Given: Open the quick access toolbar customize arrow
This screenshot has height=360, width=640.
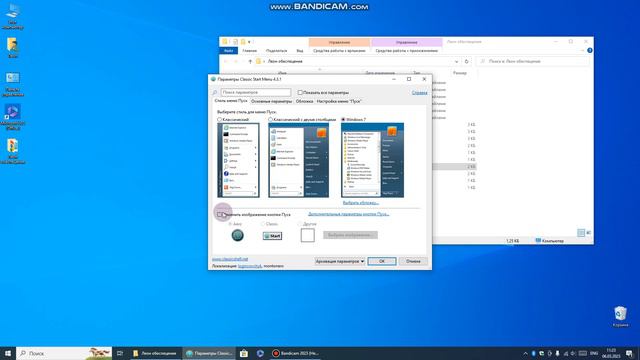Looking at the screenshot, I should click(x=249, y=42).
